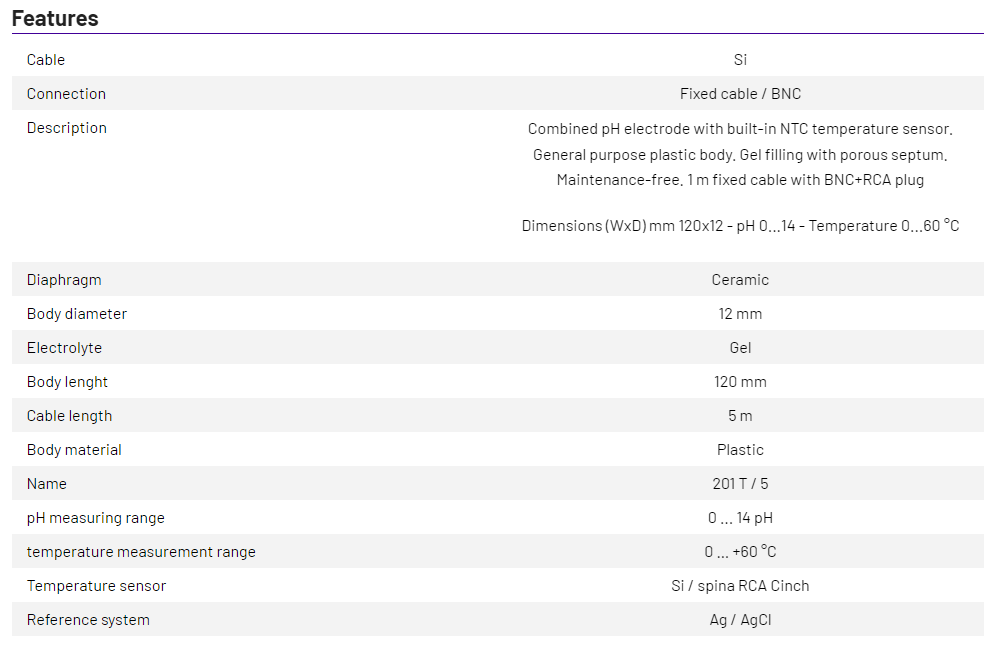This screenshot has height=646, width=993.
Task: Click the pH measuring range label
Action: point(96,518)
